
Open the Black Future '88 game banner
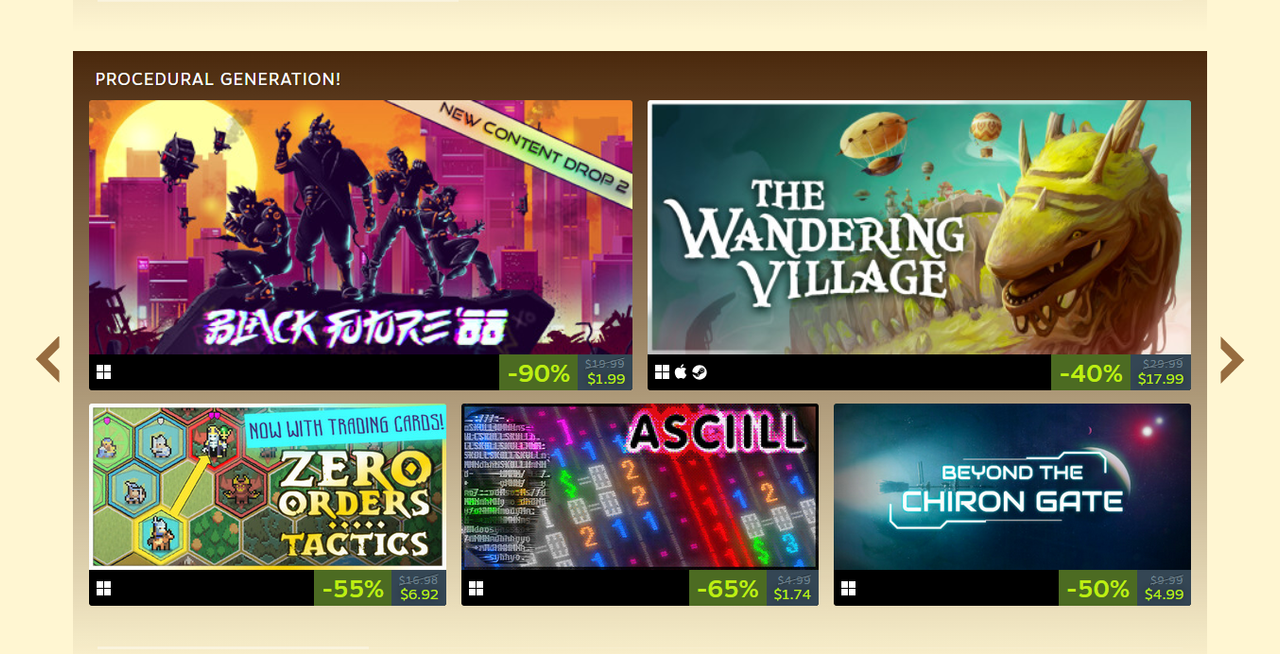click(360, 227)
